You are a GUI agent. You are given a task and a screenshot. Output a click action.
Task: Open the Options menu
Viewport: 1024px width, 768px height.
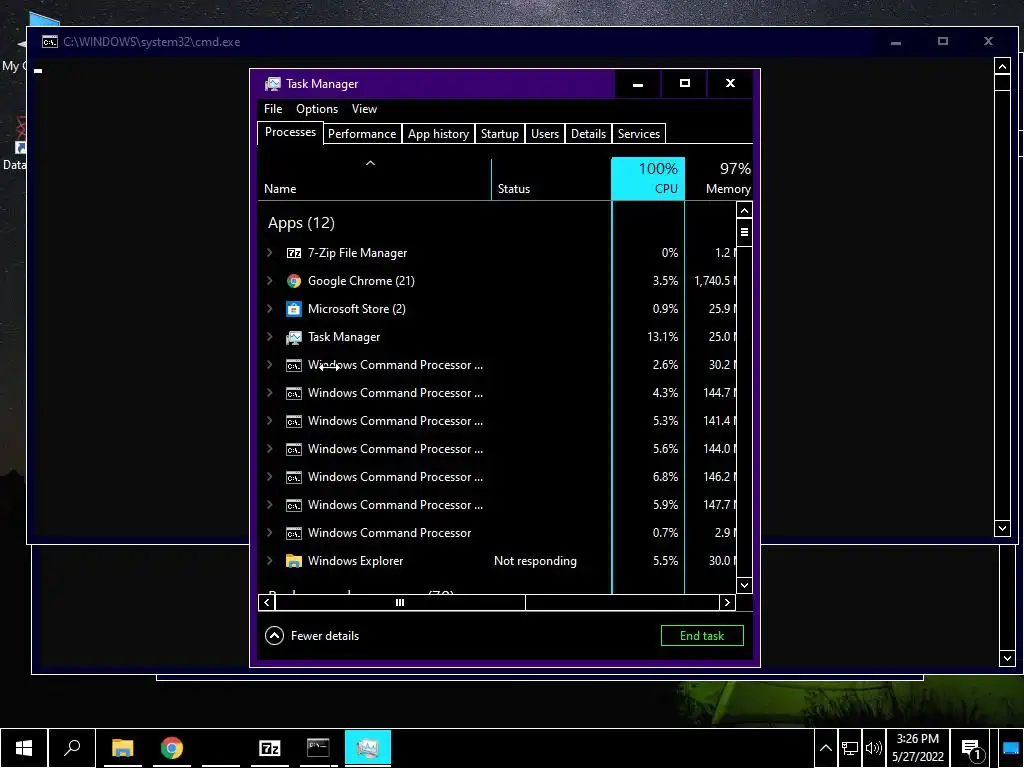pos(317,109)
